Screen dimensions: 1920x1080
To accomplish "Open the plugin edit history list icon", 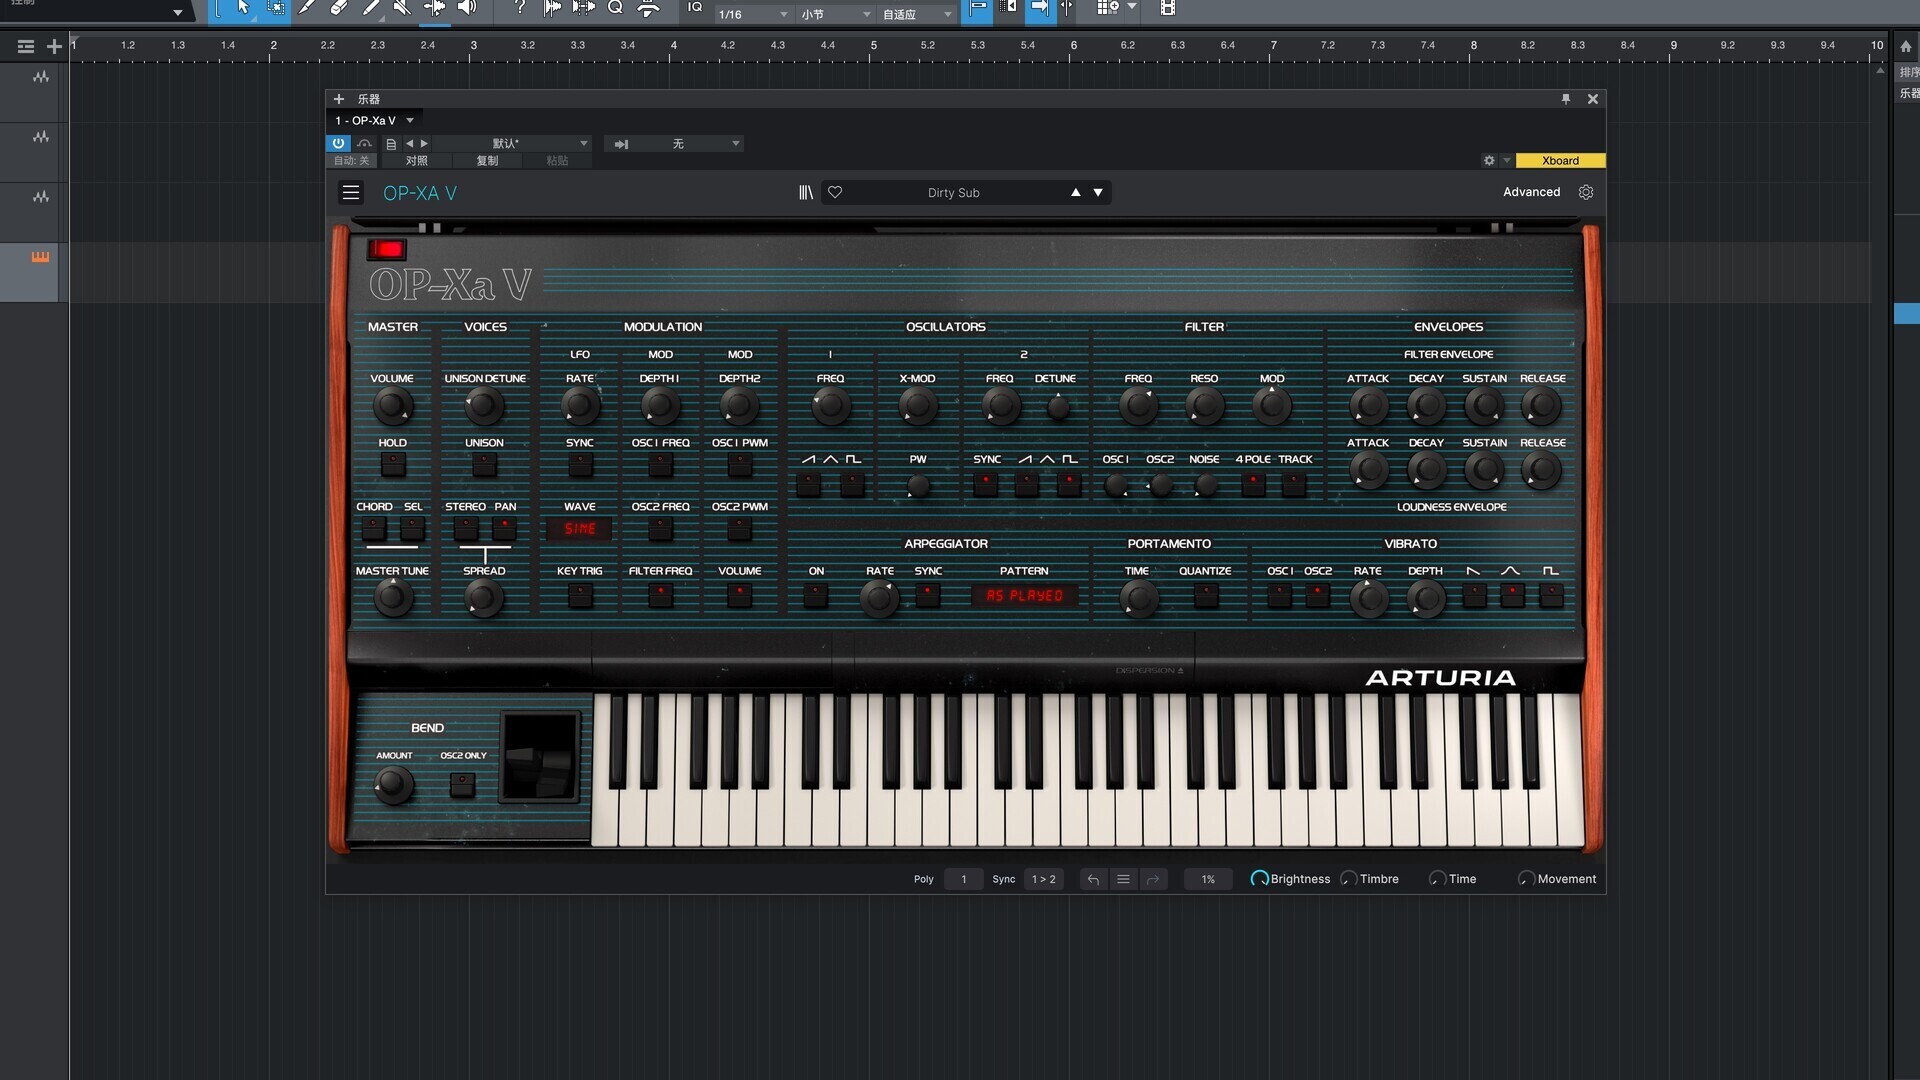I will click(x=1123, y=879).
